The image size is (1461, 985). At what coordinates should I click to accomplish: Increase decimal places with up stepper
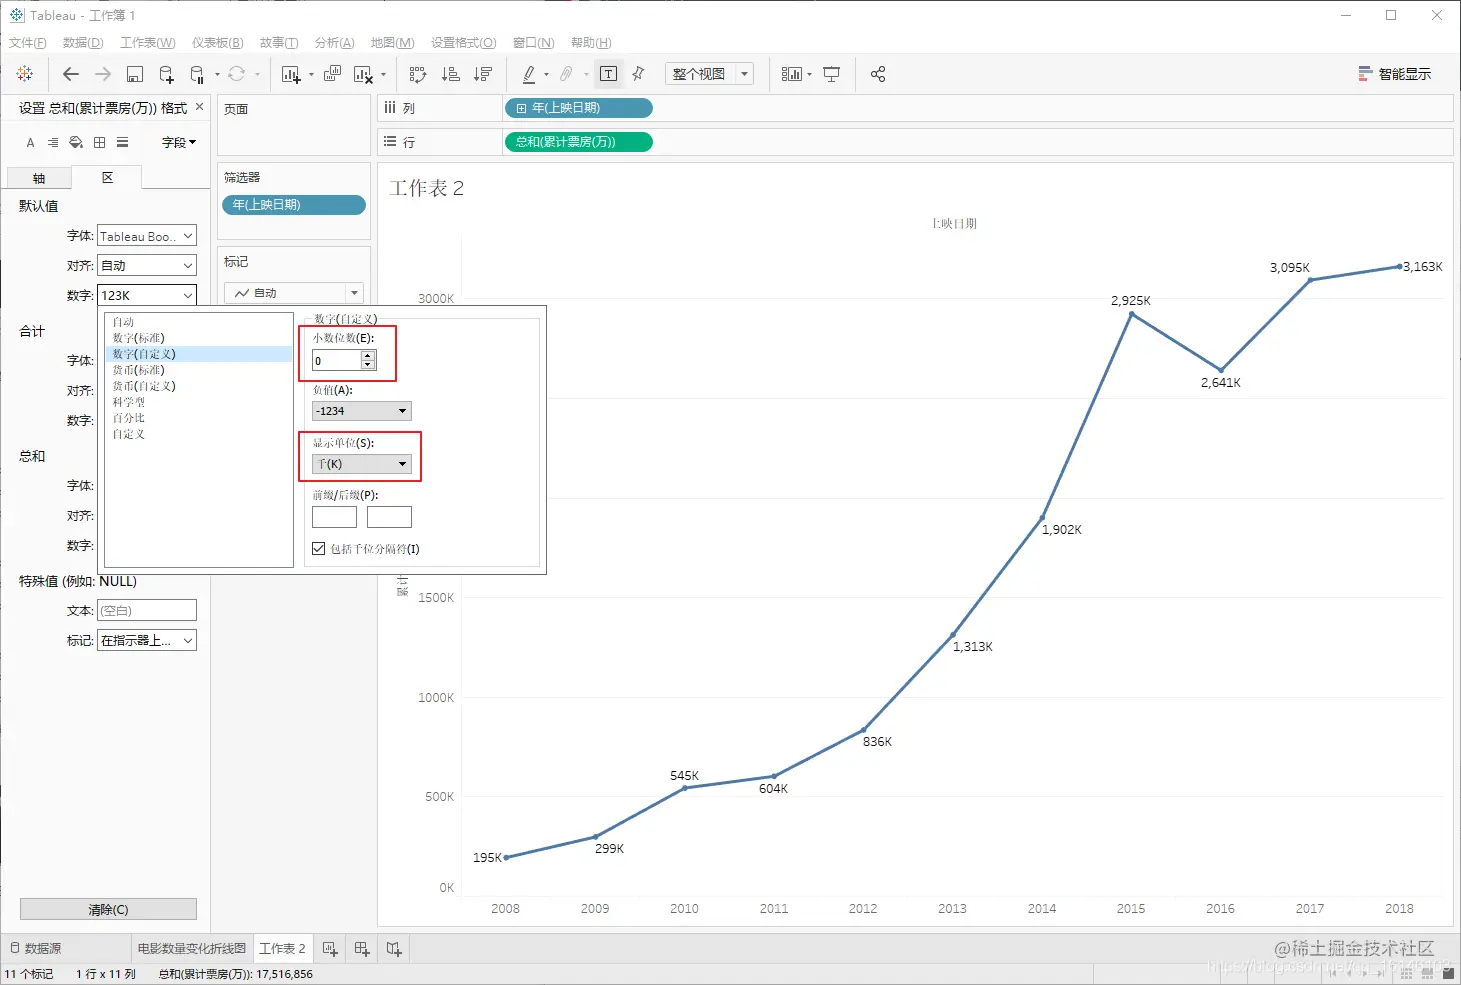point(368,356)
